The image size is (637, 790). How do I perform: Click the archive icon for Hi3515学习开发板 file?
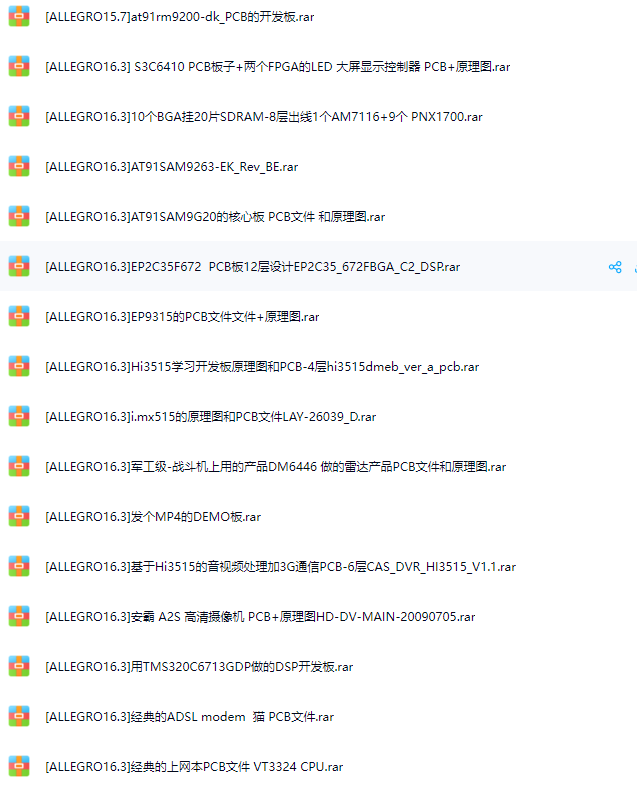pyautogui.click(x=19, y=366)
